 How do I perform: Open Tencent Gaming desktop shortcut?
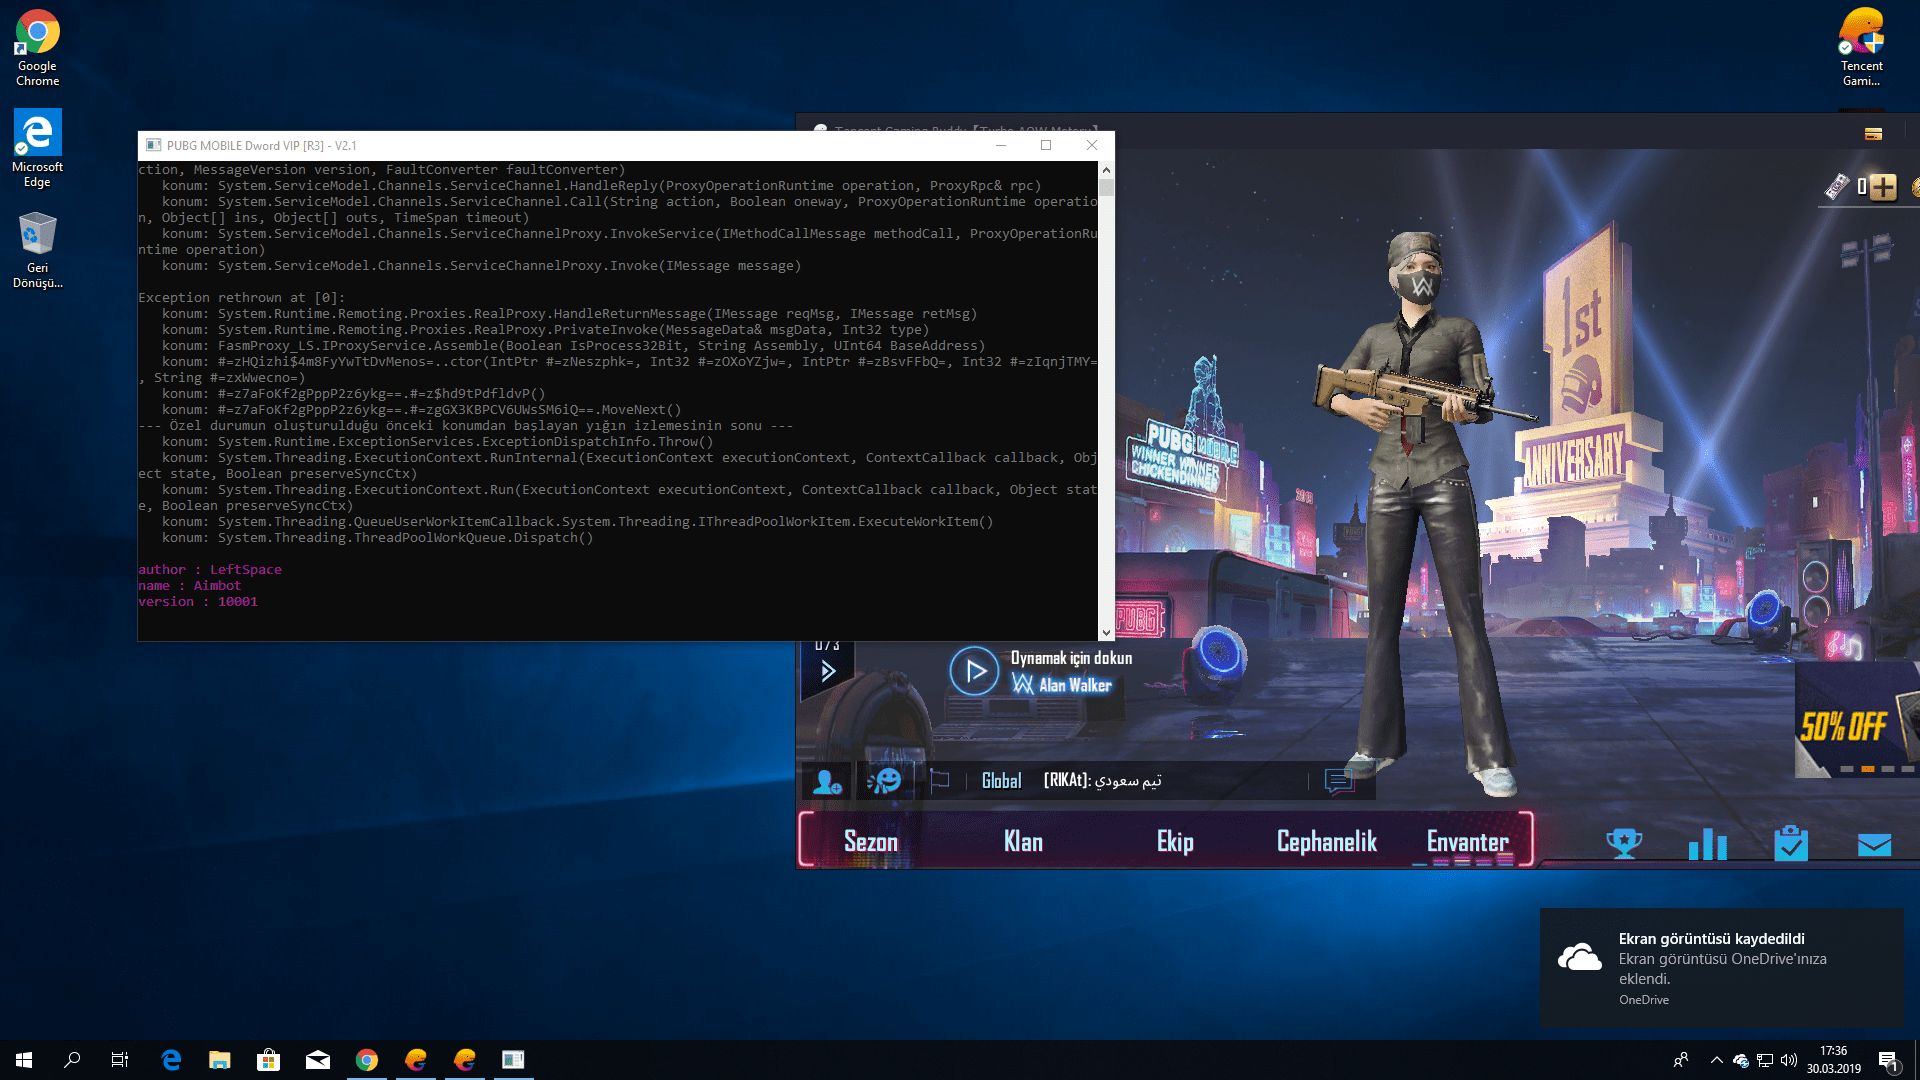(1861, 47)
